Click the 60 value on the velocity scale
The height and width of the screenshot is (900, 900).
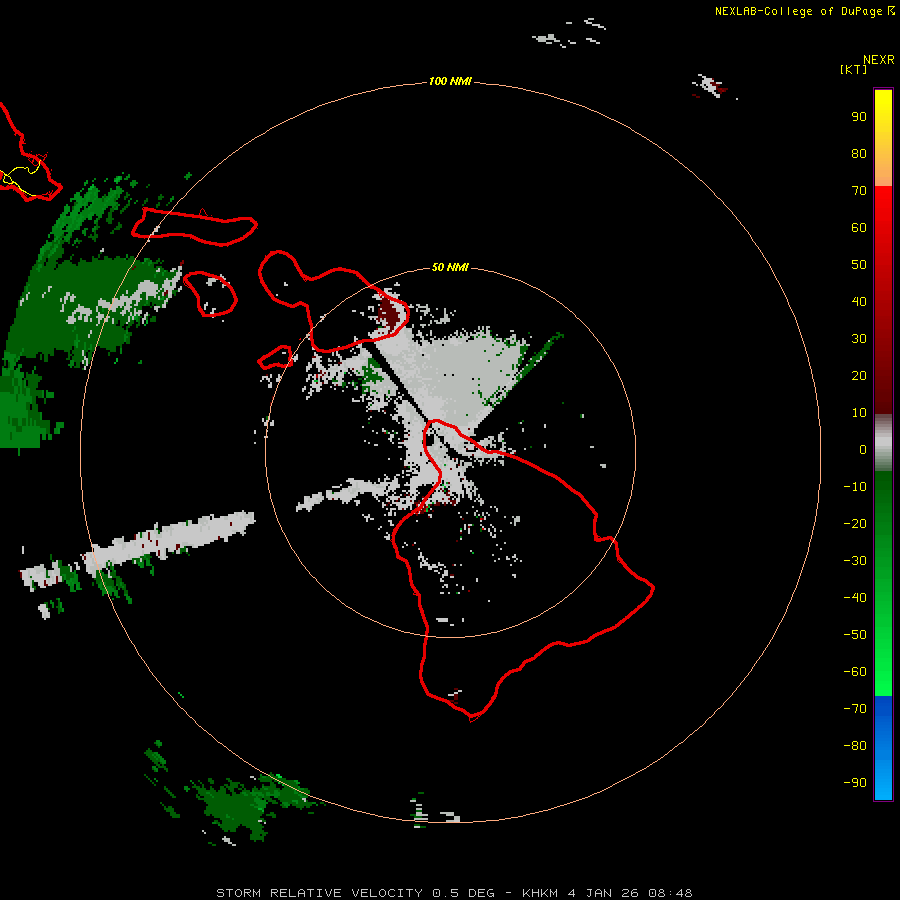859,228
